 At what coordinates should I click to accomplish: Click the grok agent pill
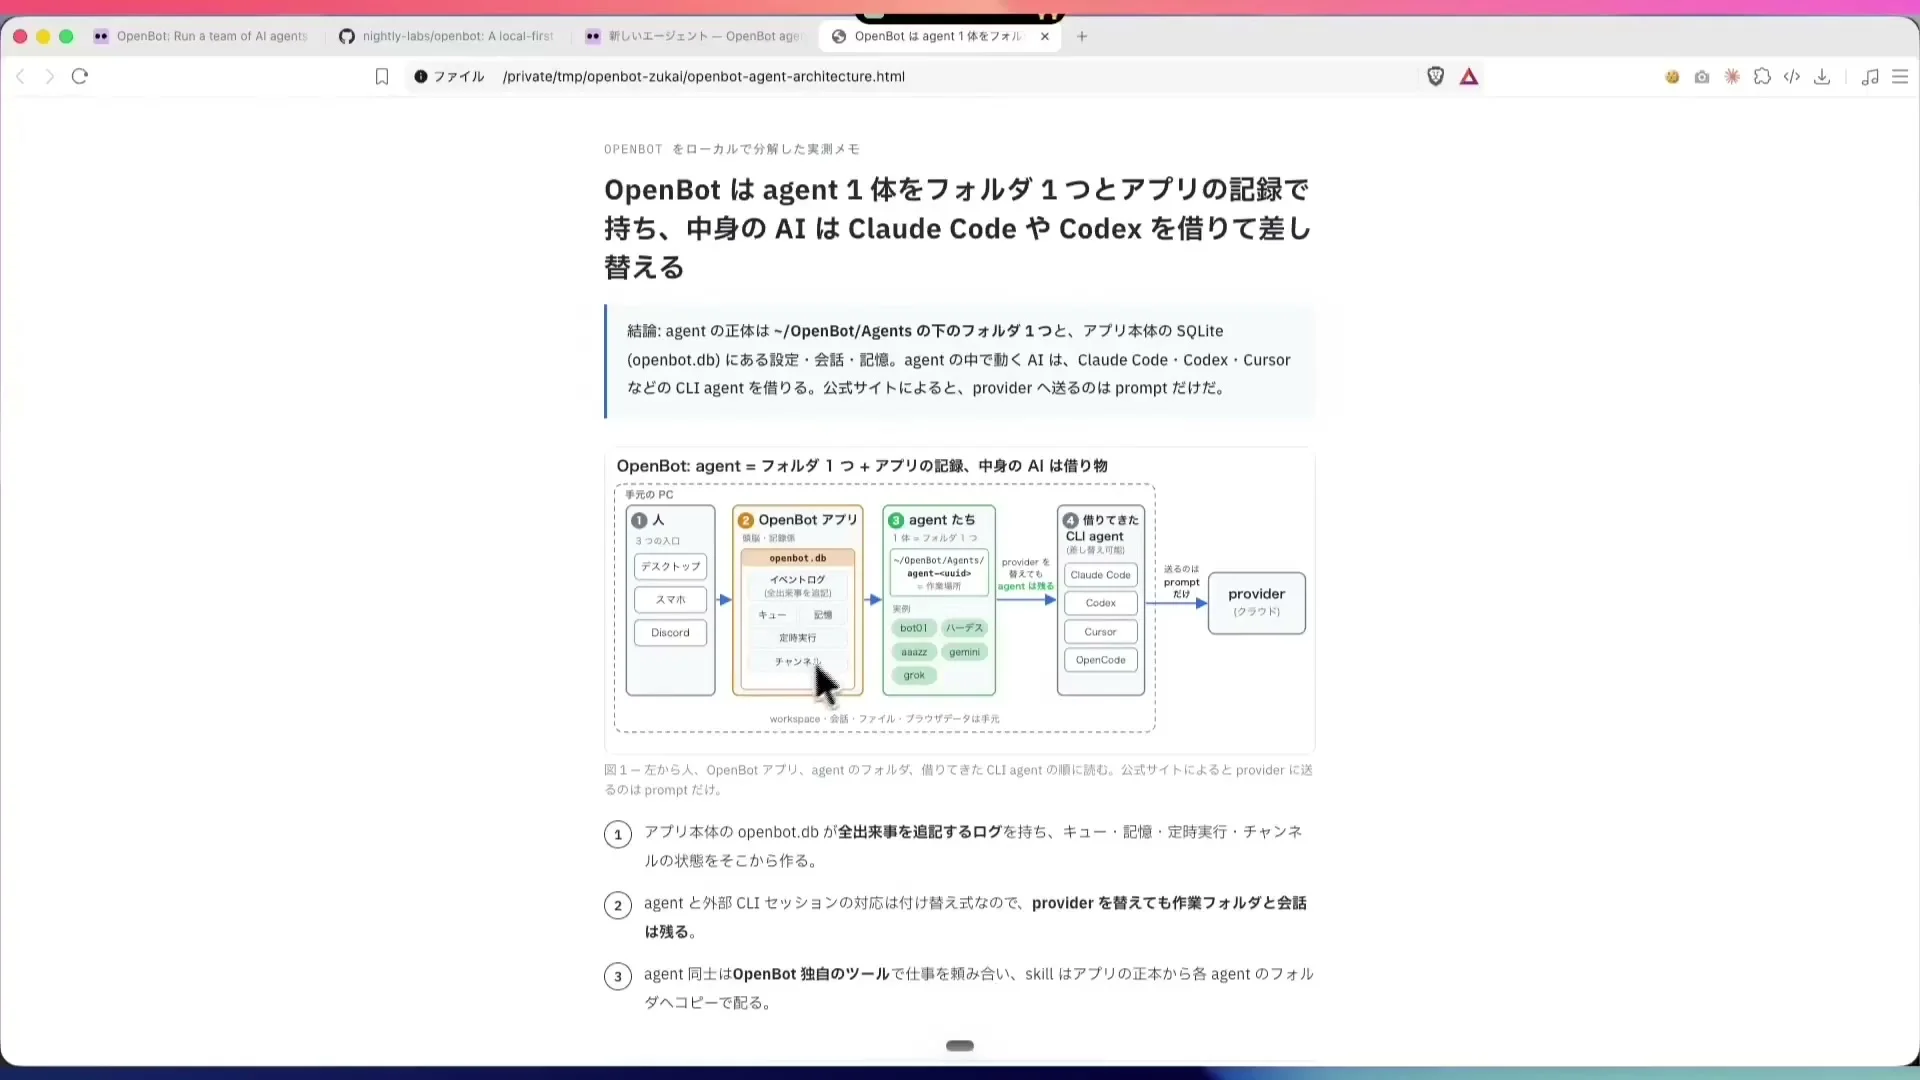tap(914, 675)
